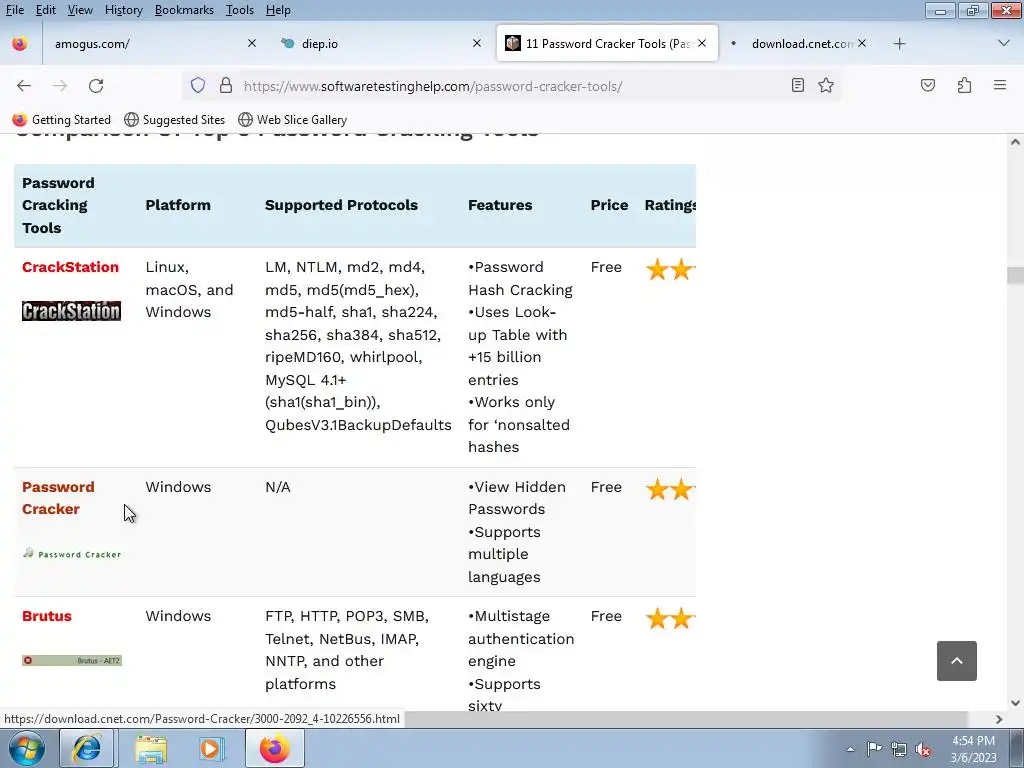Screen dimensions: 1024x768
Task: Click the Firefox taskbar icon
Action: 274,748
